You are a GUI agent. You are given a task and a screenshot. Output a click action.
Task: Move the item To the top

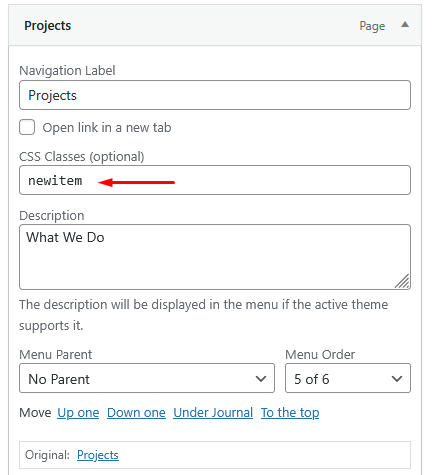(x=290, y=413)
